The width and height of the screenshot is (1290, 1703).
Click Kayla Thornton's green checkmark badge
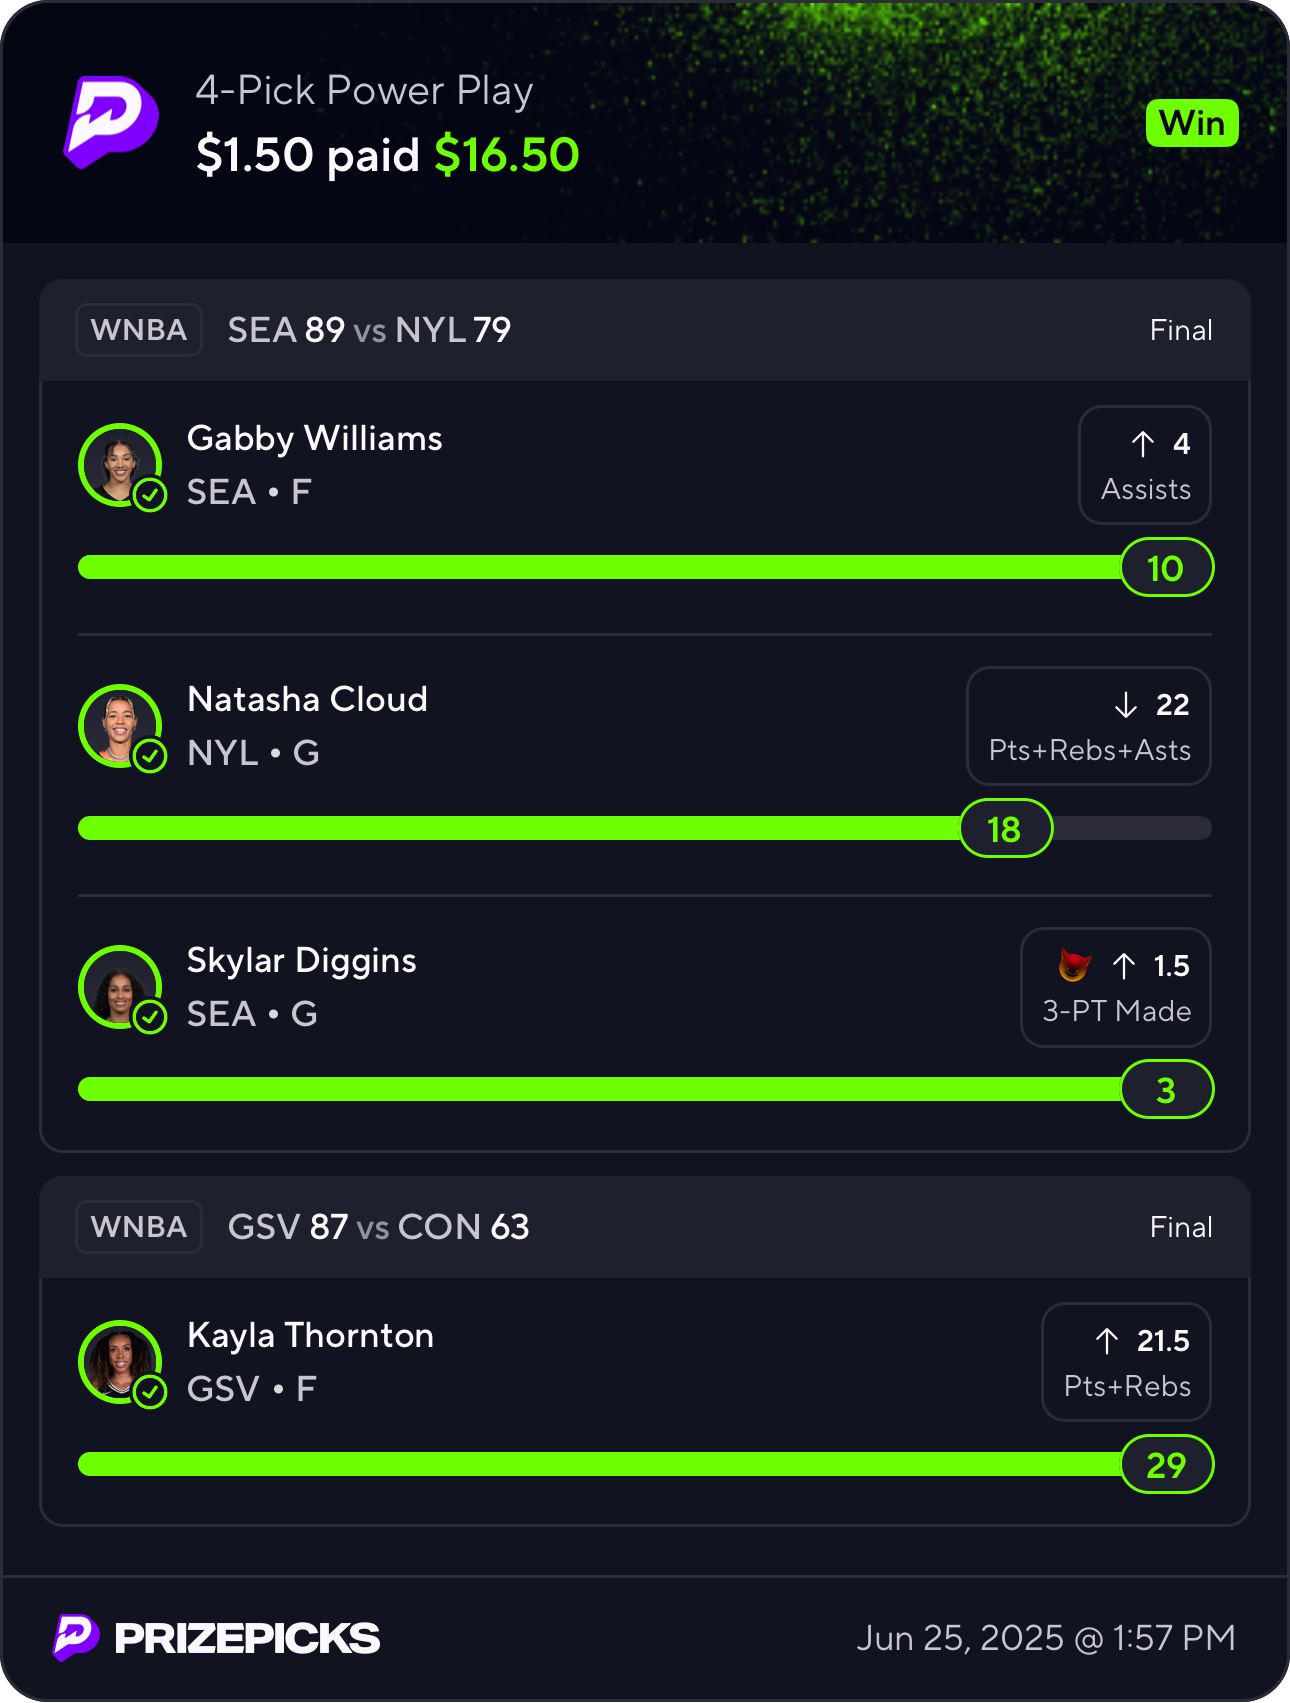pos(150,1392)
